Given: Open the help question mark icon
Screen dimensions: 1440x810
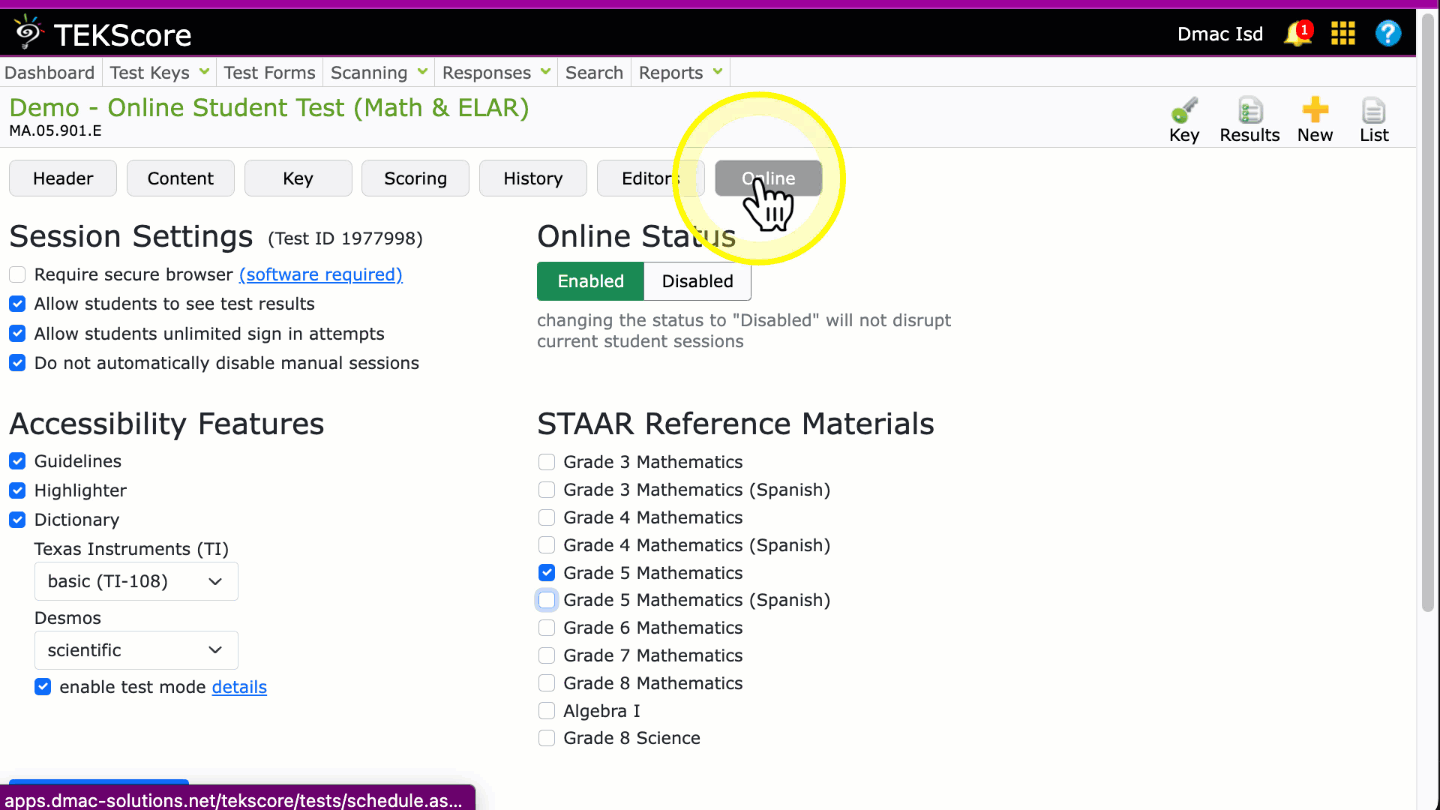Looking at the screenshot, I should click(x=1388, y=34).
